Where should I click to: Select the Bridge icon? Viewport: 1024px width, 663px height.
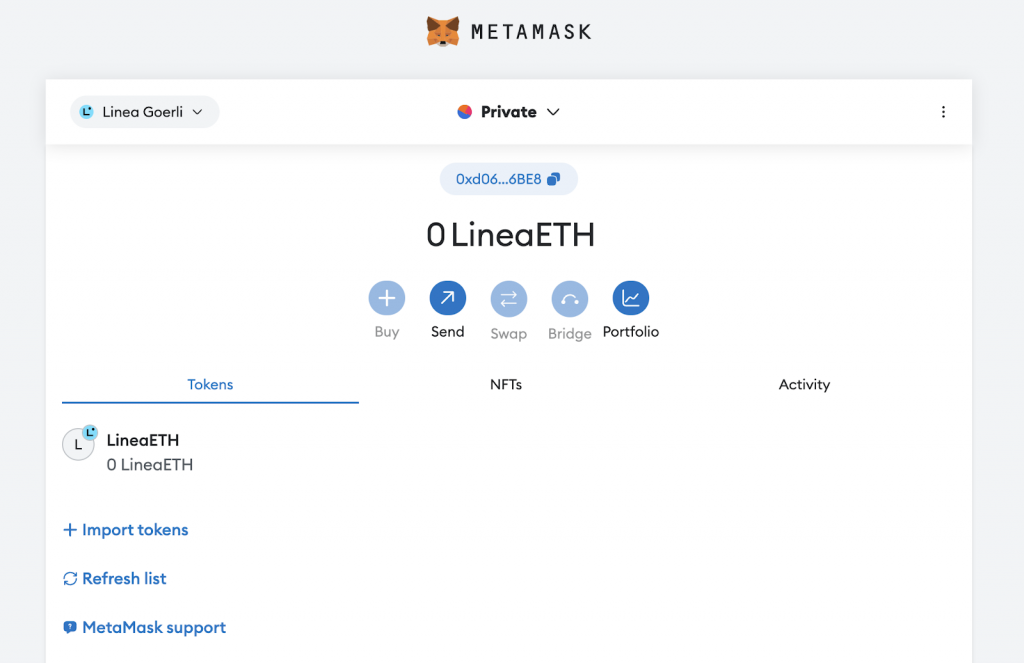pyautogui.click(x=569, y=298)
